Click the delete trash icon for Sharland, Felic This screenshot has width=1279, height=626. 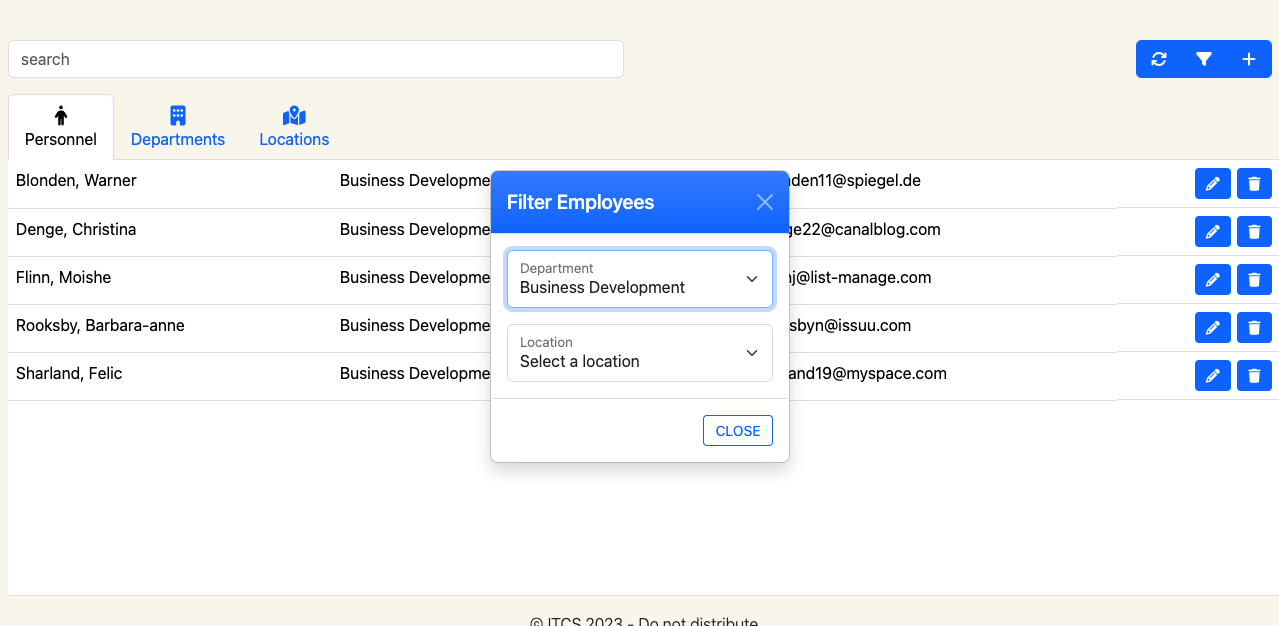coord(1254,375)
